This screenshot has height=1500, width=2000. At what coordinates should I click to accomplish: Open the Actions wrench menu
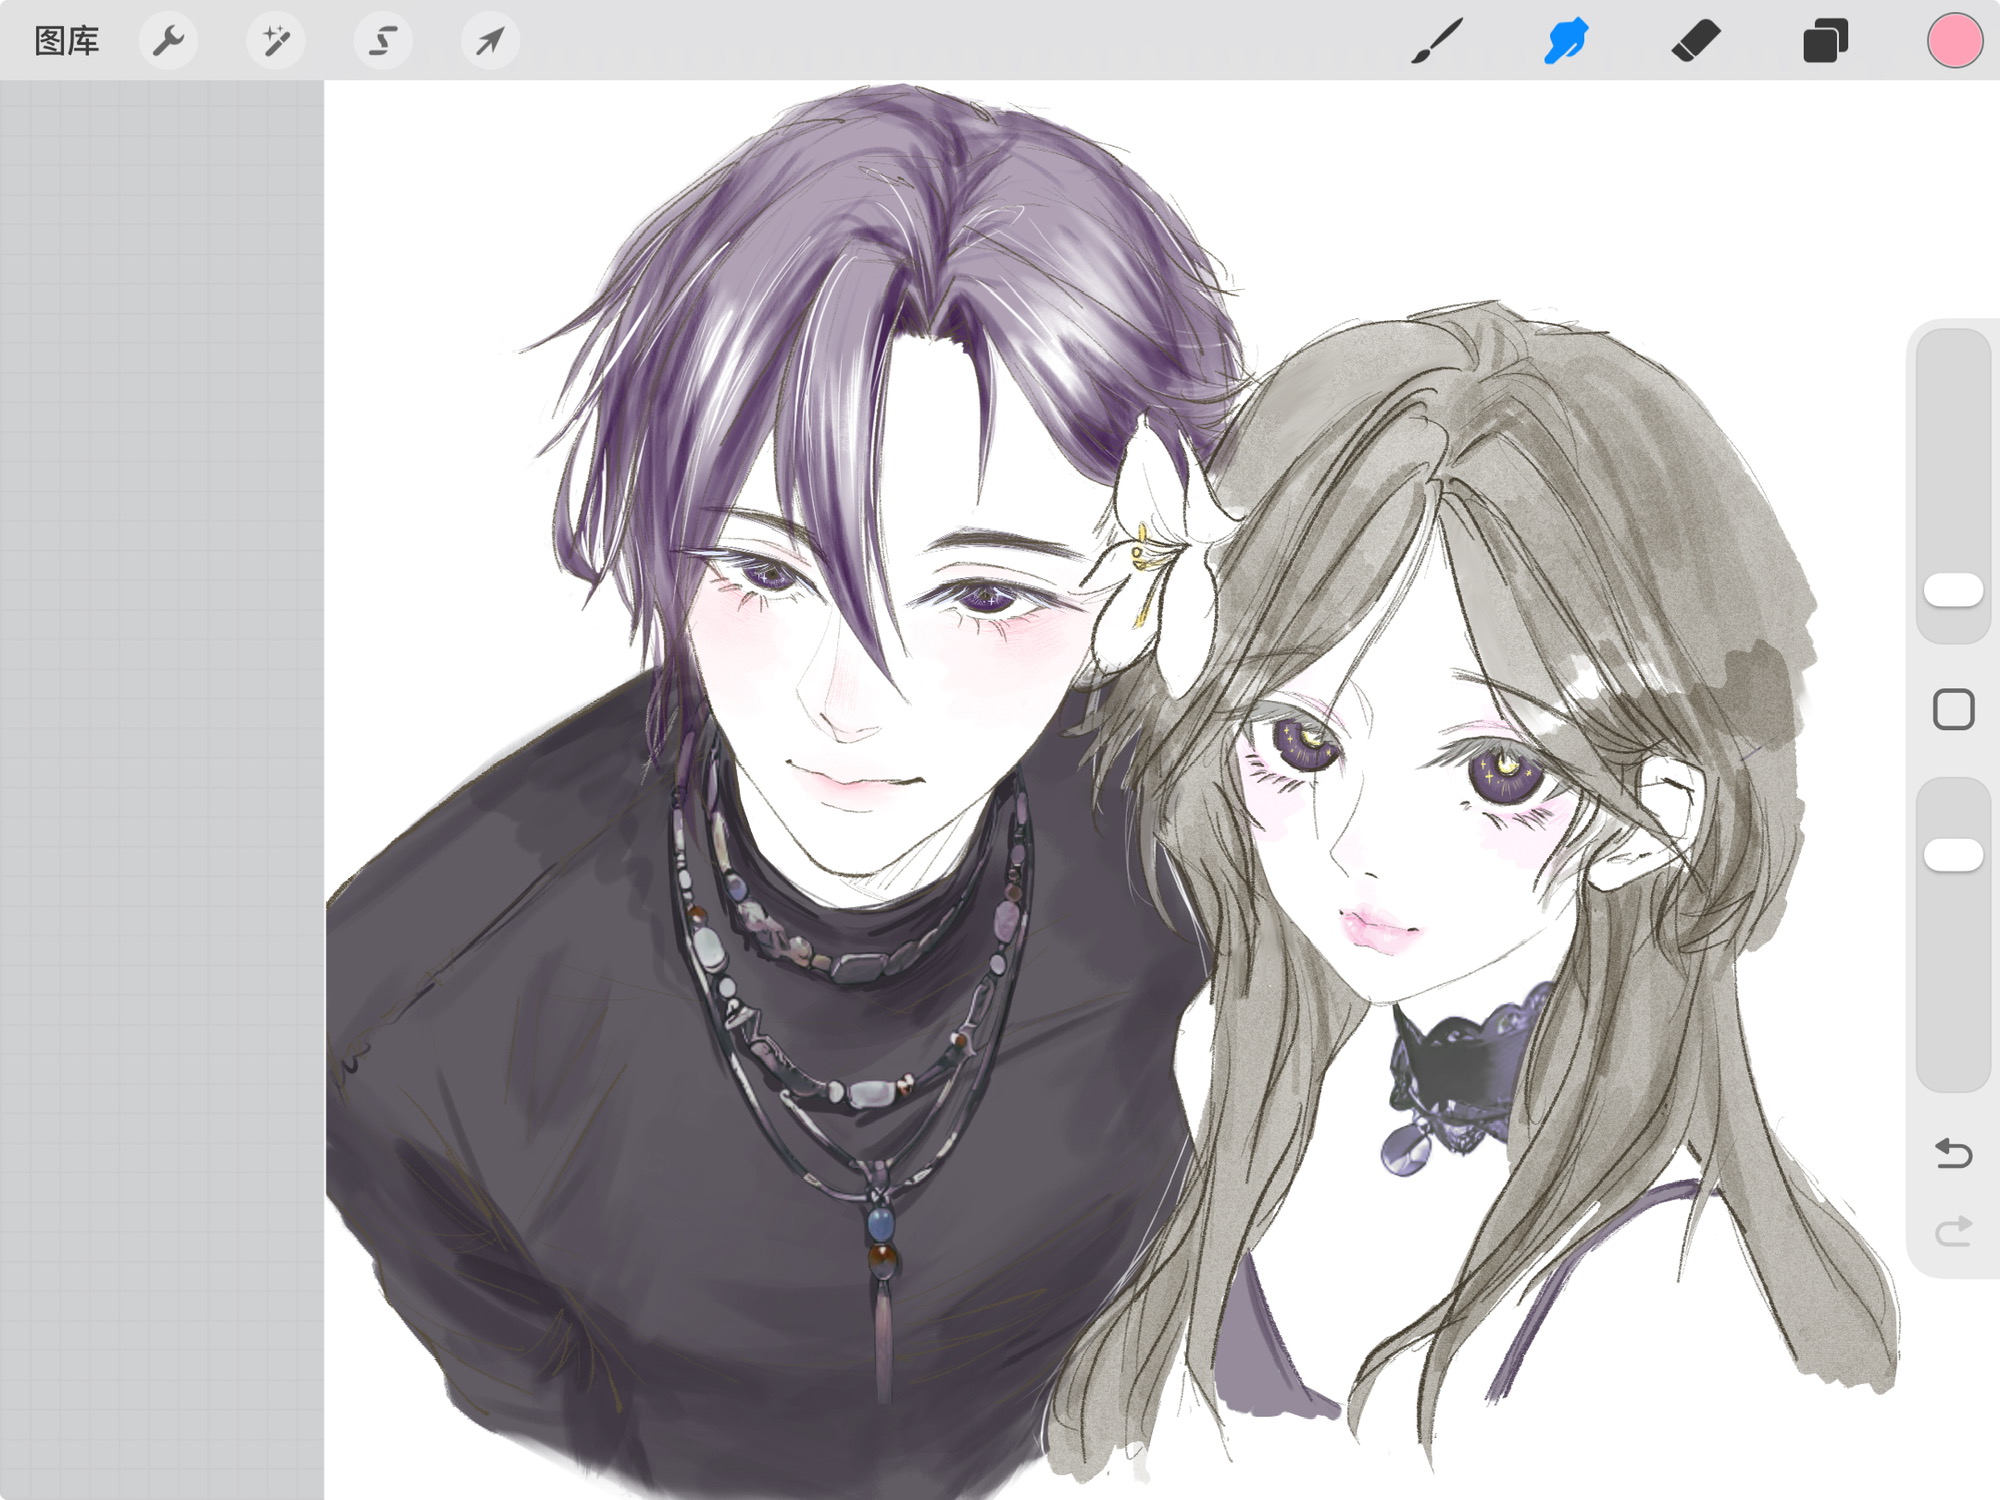pos(168,41)
